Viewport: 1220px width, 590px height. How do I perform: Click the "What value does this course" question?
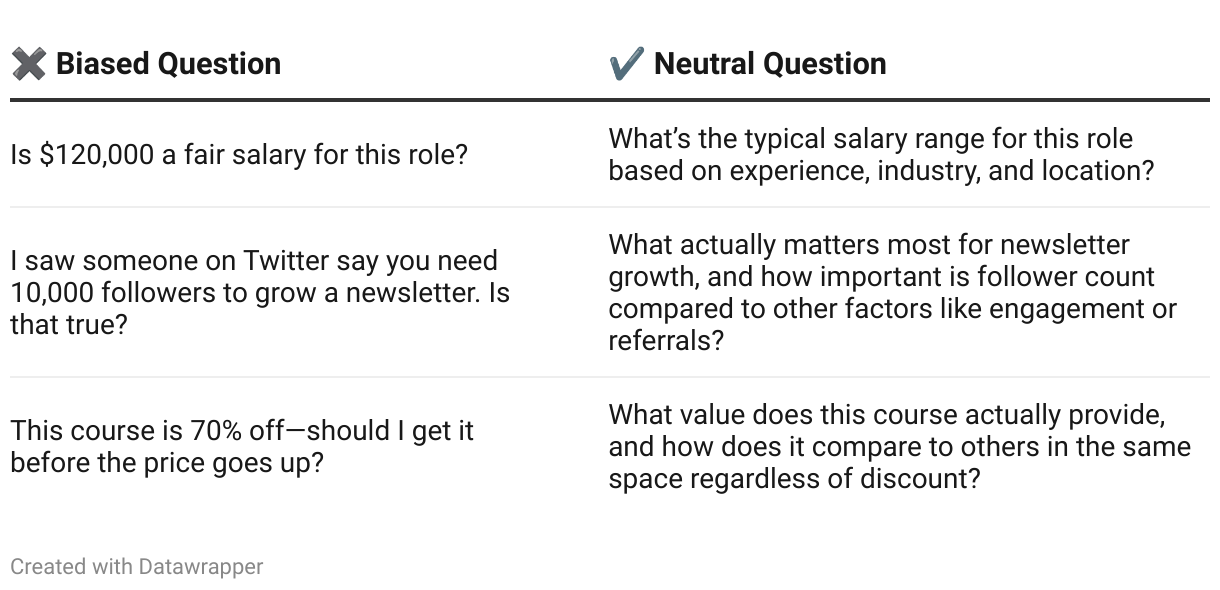[886, 415]
